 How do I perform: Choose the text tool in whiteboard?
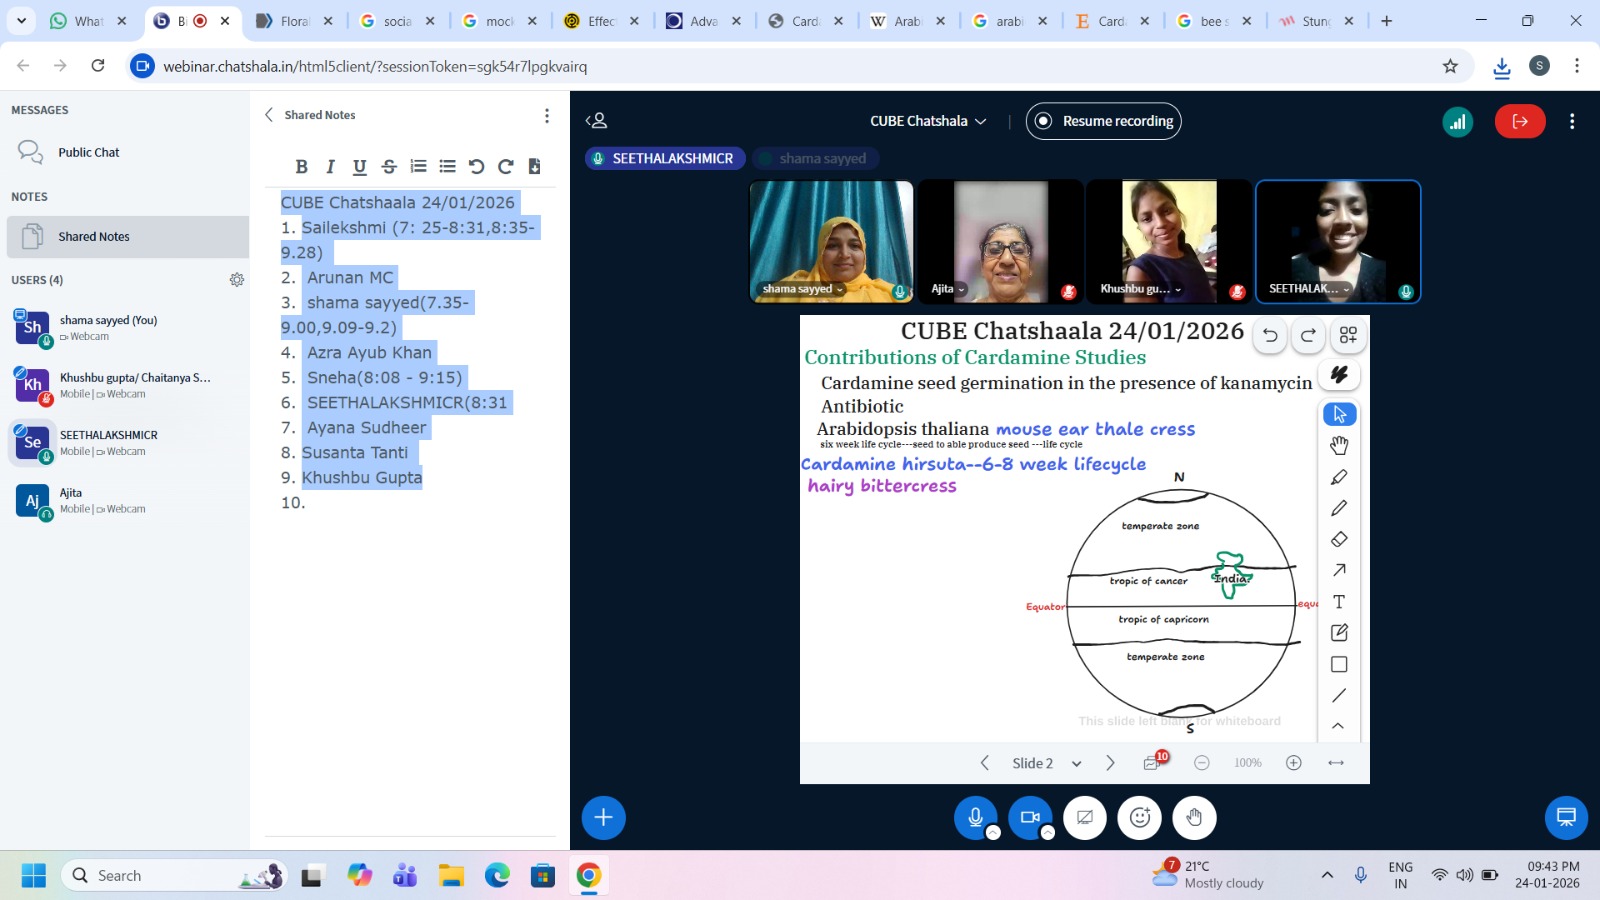click(1339, 602)
